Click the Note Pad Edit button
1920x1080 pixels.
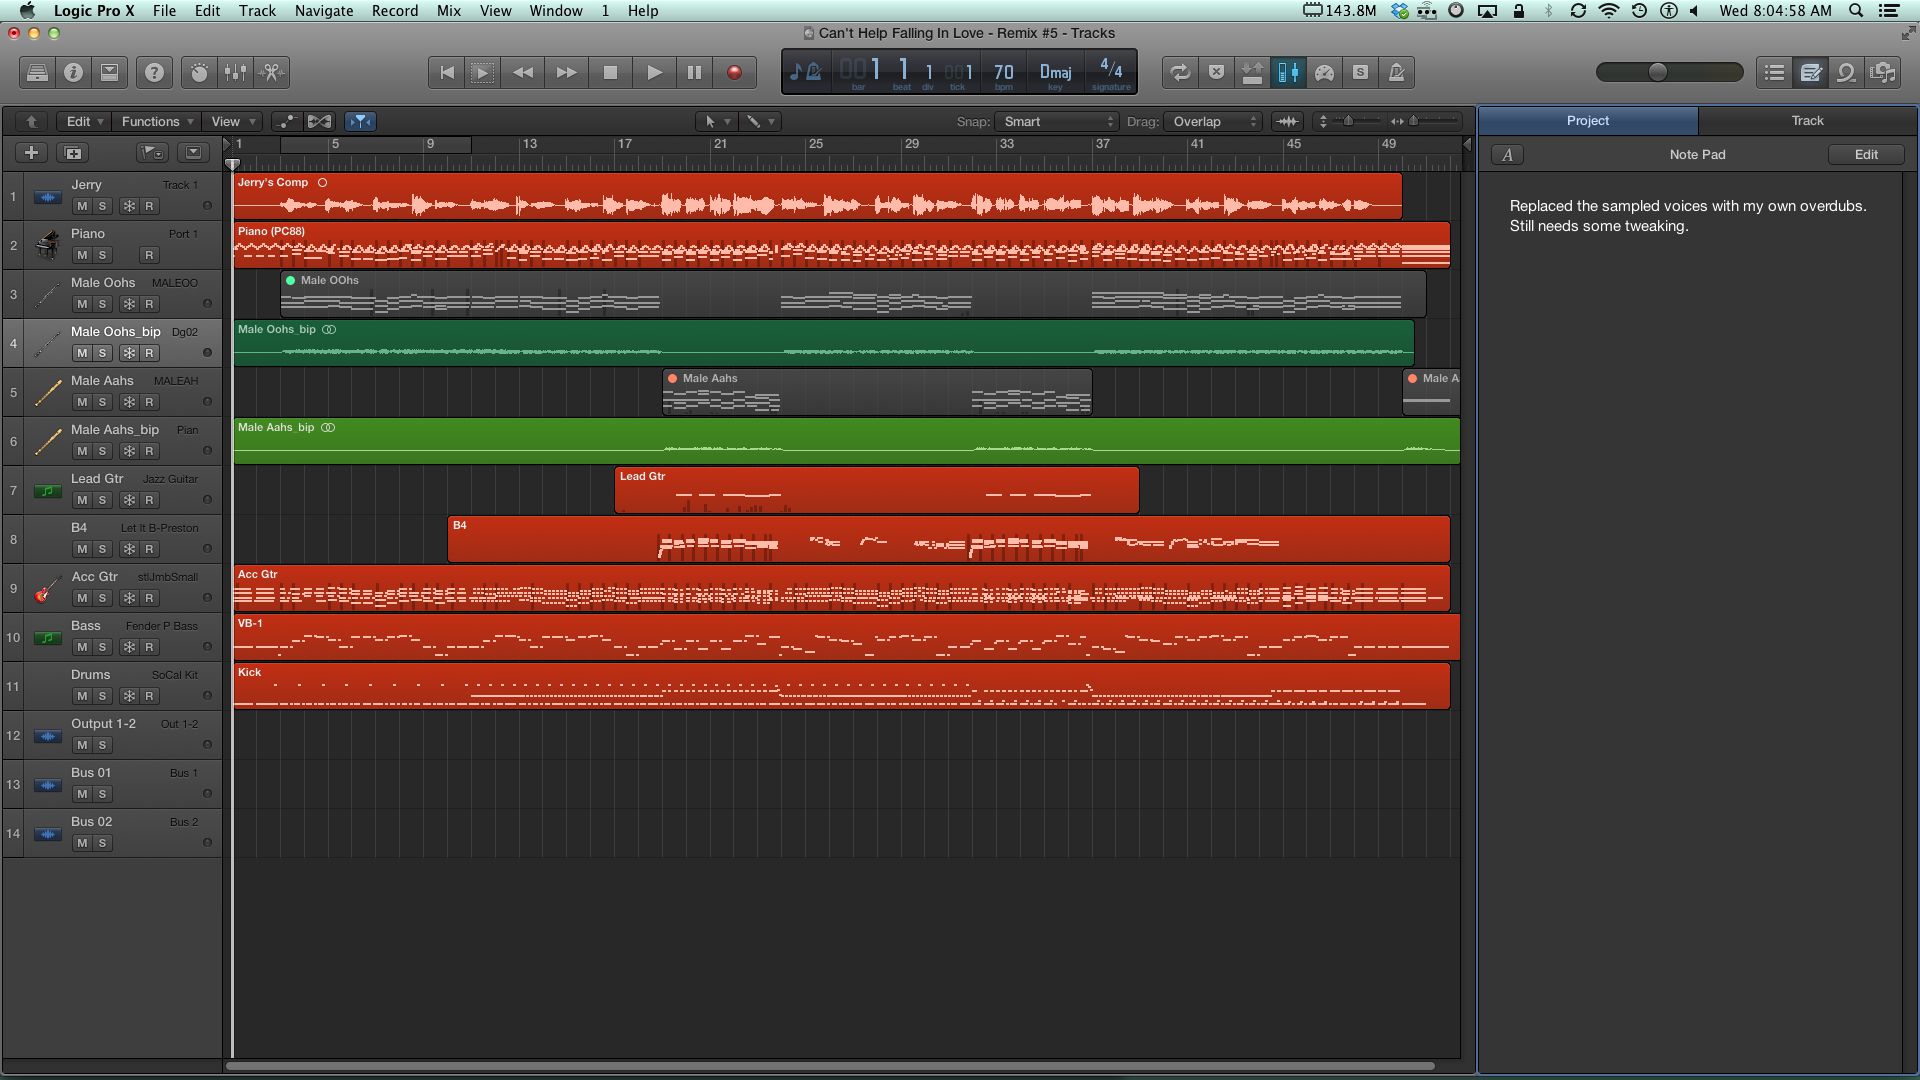click(x=1866, y=154)
